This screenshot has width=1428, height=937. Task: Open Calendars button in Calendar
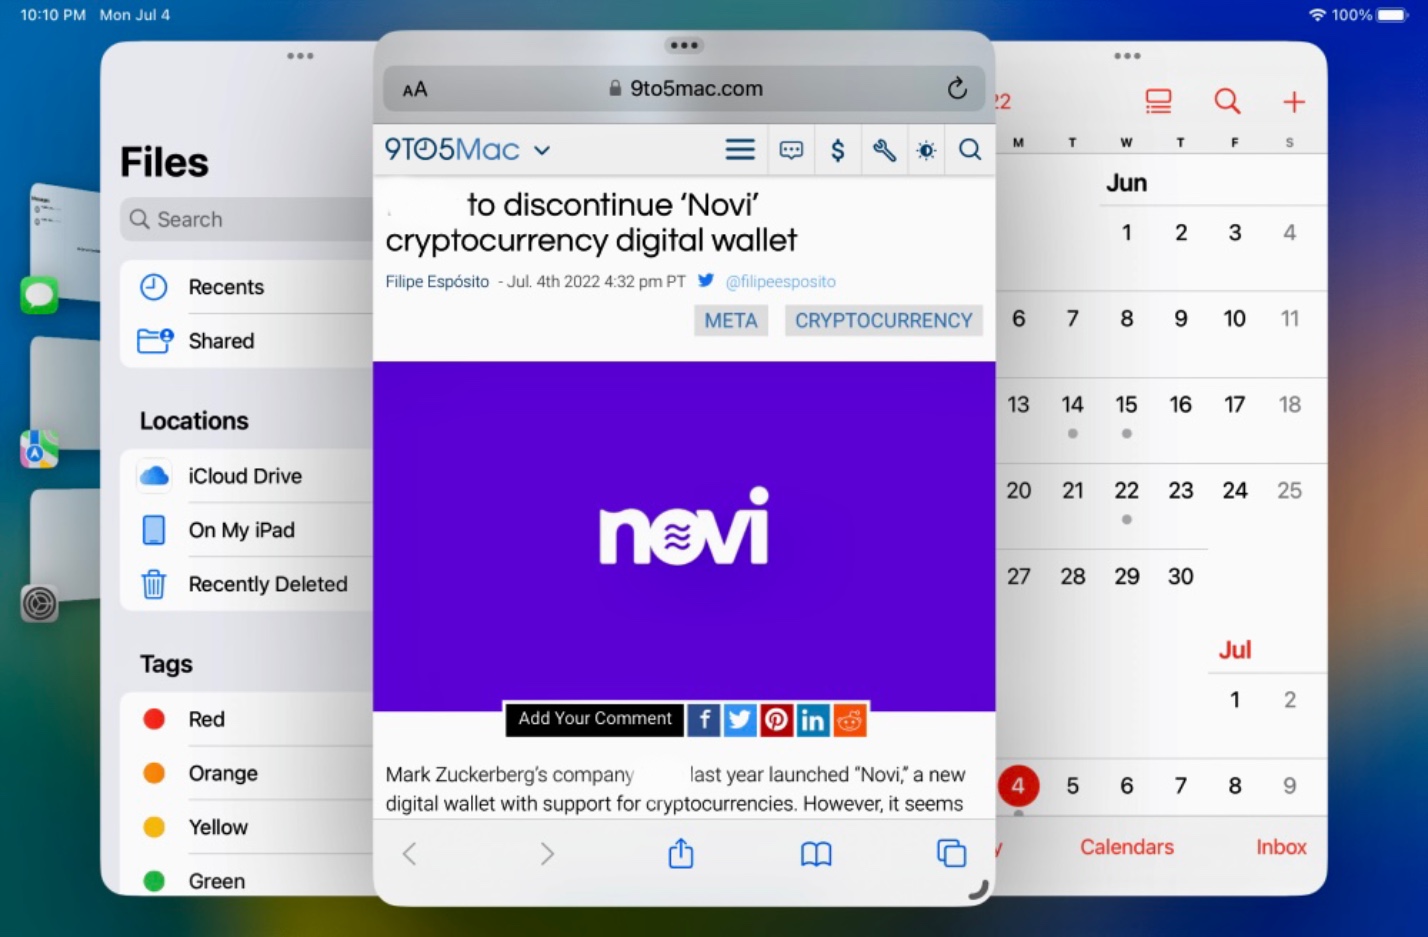[x=1127, y=847]
